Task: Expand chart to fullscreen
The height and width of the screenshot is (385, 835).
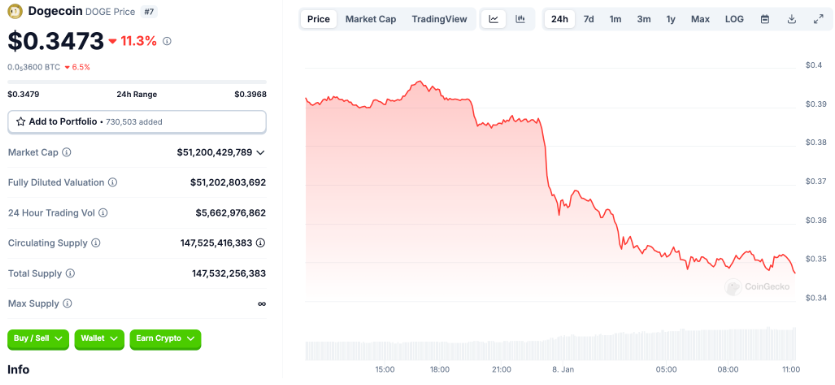Action: pyautogui.click(x=818, y=19)
